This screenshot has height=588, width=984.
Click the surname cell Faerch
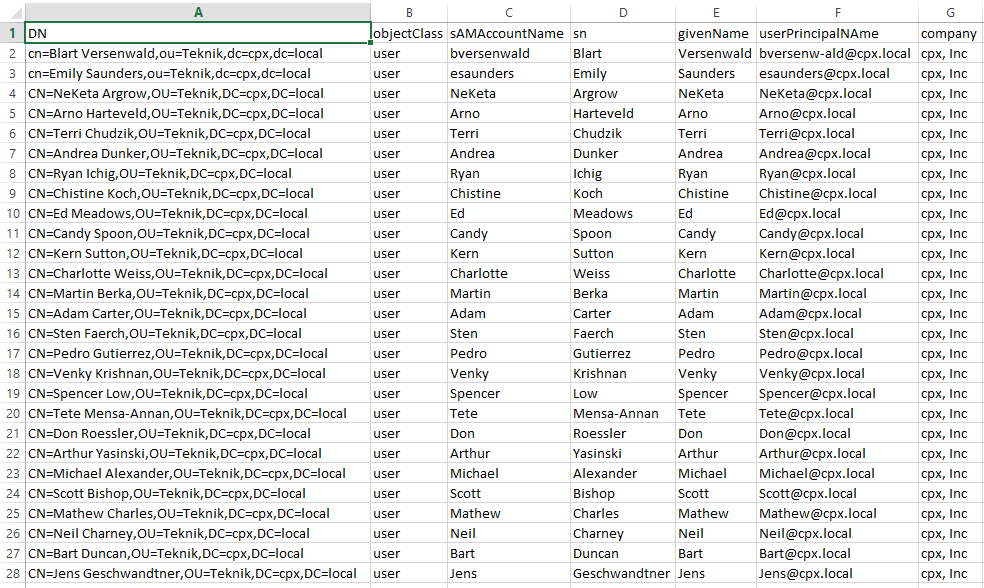[x=623, y=333]
